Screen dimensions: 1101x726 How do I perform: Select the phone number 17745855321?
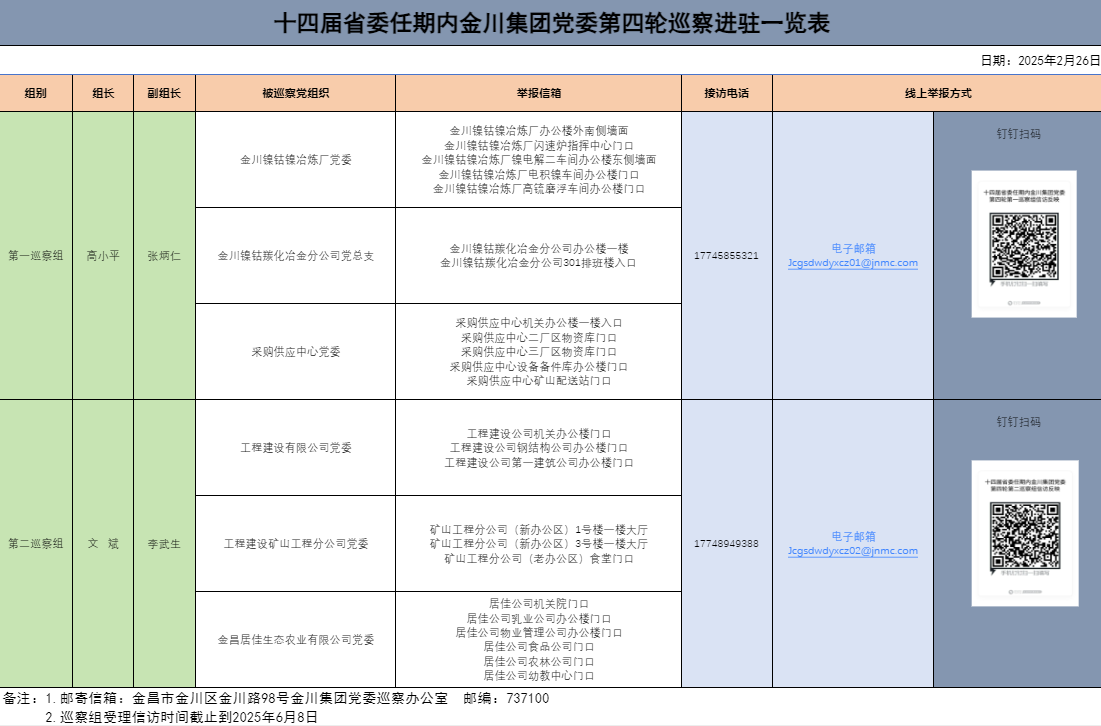click(x=727, y=256)
